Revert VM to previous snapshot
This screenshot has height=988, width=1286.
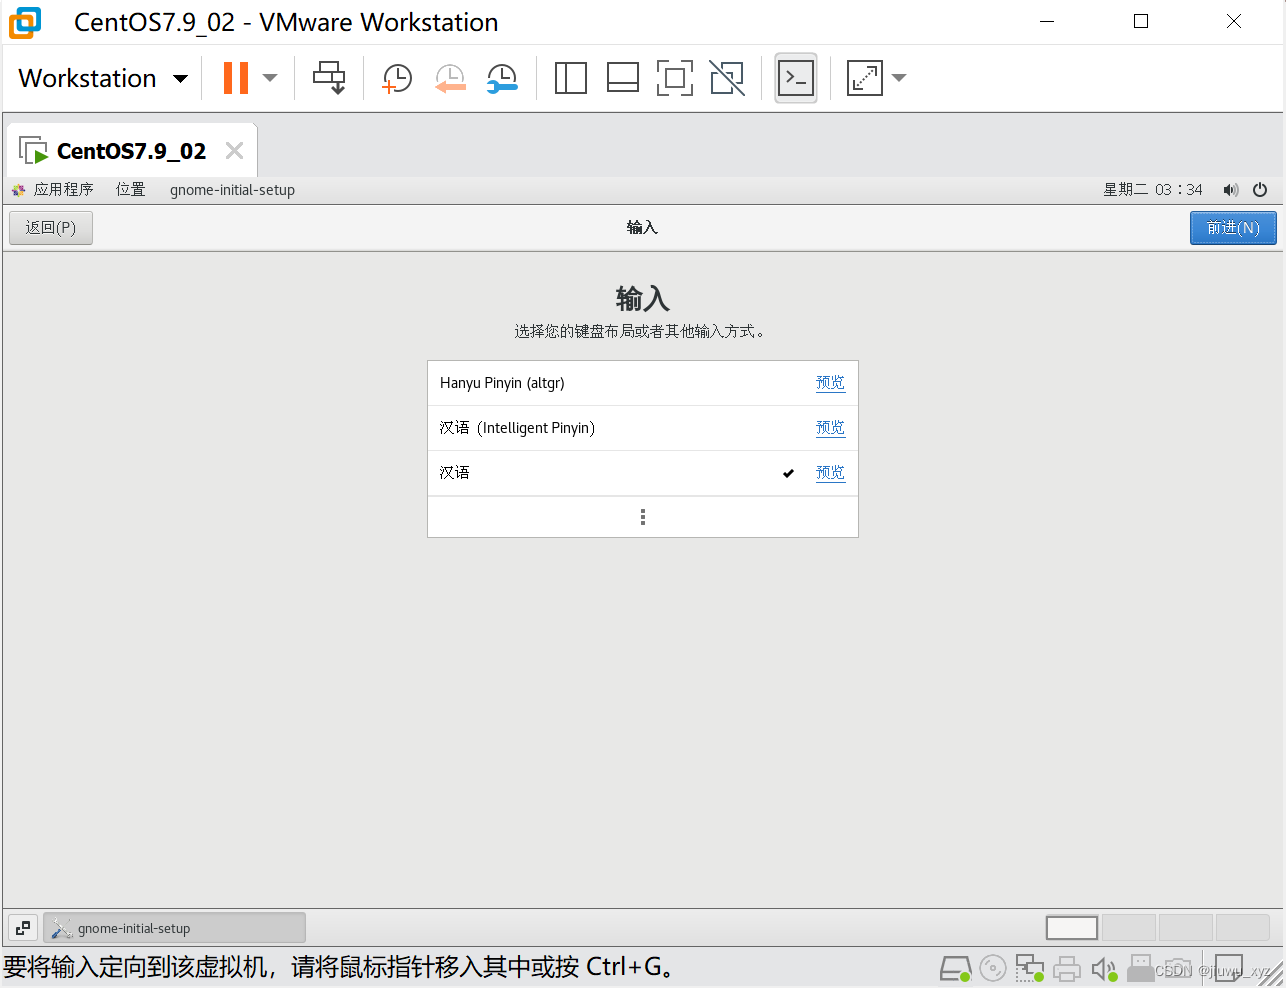[x=450, y=78]
